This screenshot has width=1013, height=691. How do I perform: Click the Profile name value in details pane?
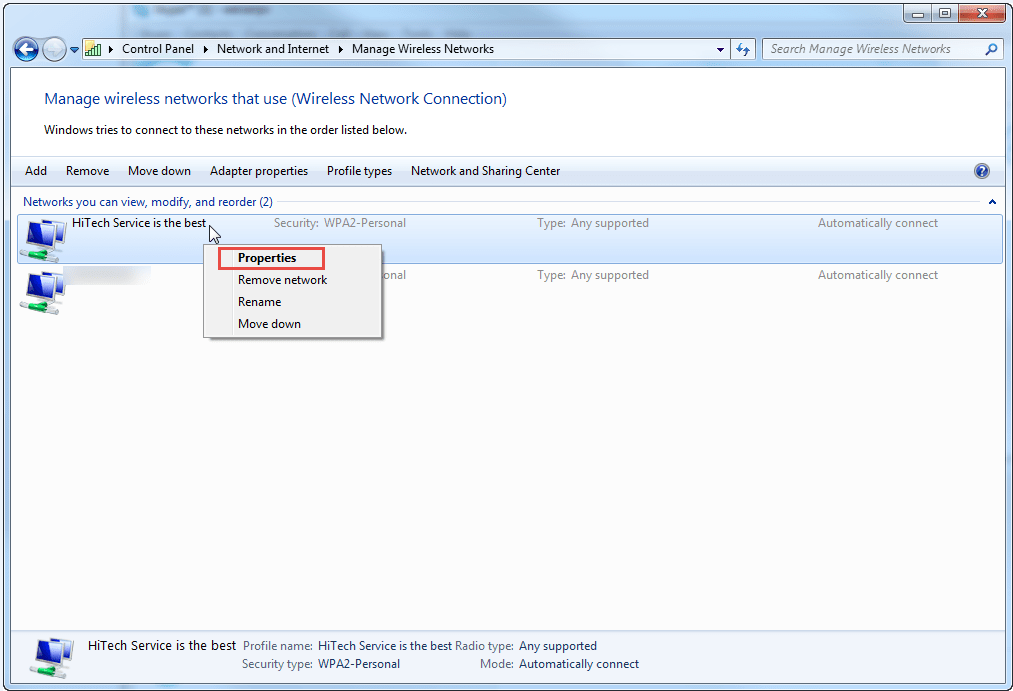pos(385,646)
